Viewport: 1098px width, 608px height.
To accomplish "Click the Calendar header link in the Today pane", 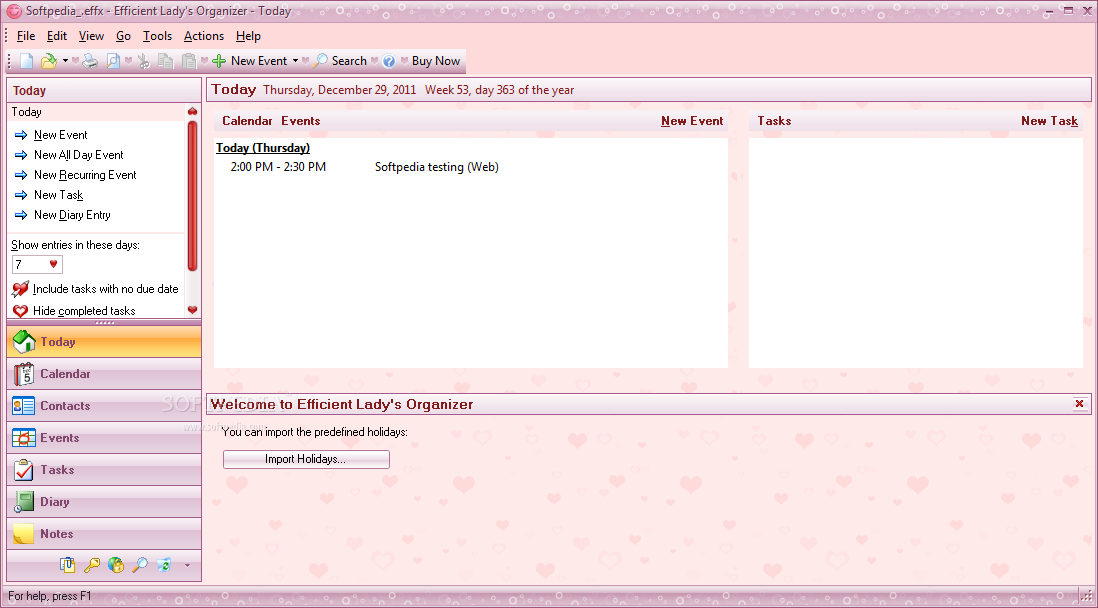I will pos(246,120).
